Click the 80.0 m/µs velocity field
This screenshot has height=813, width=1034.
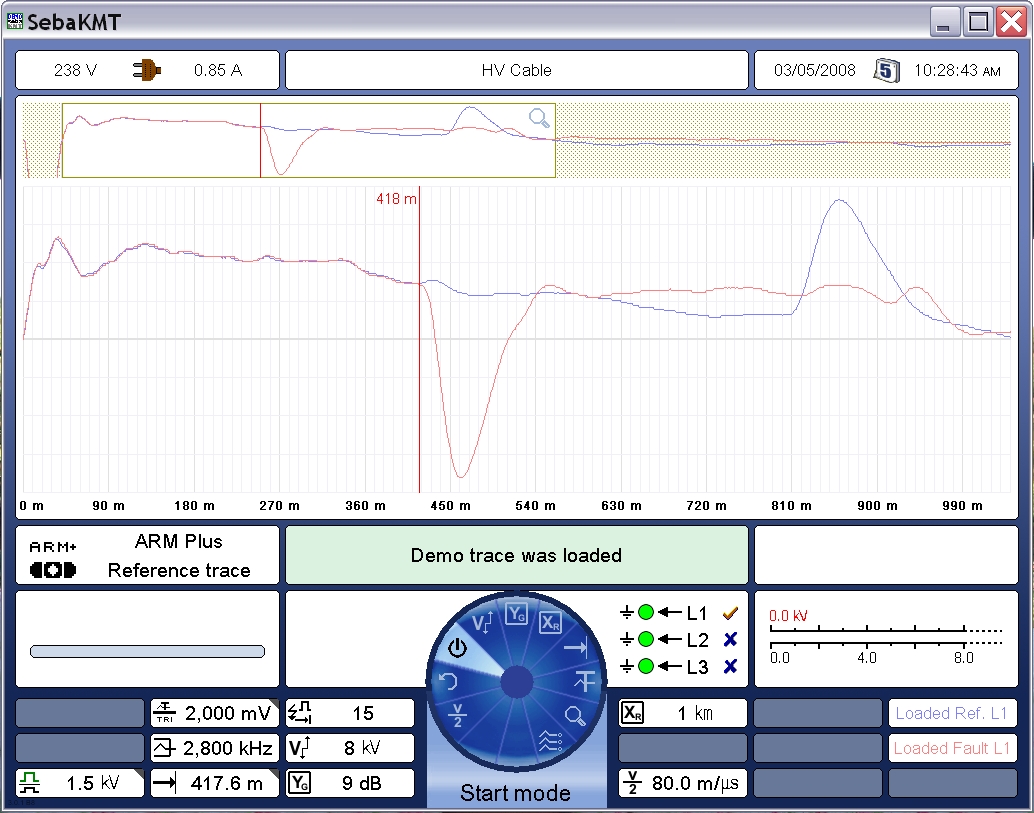(x=682, y=783)
